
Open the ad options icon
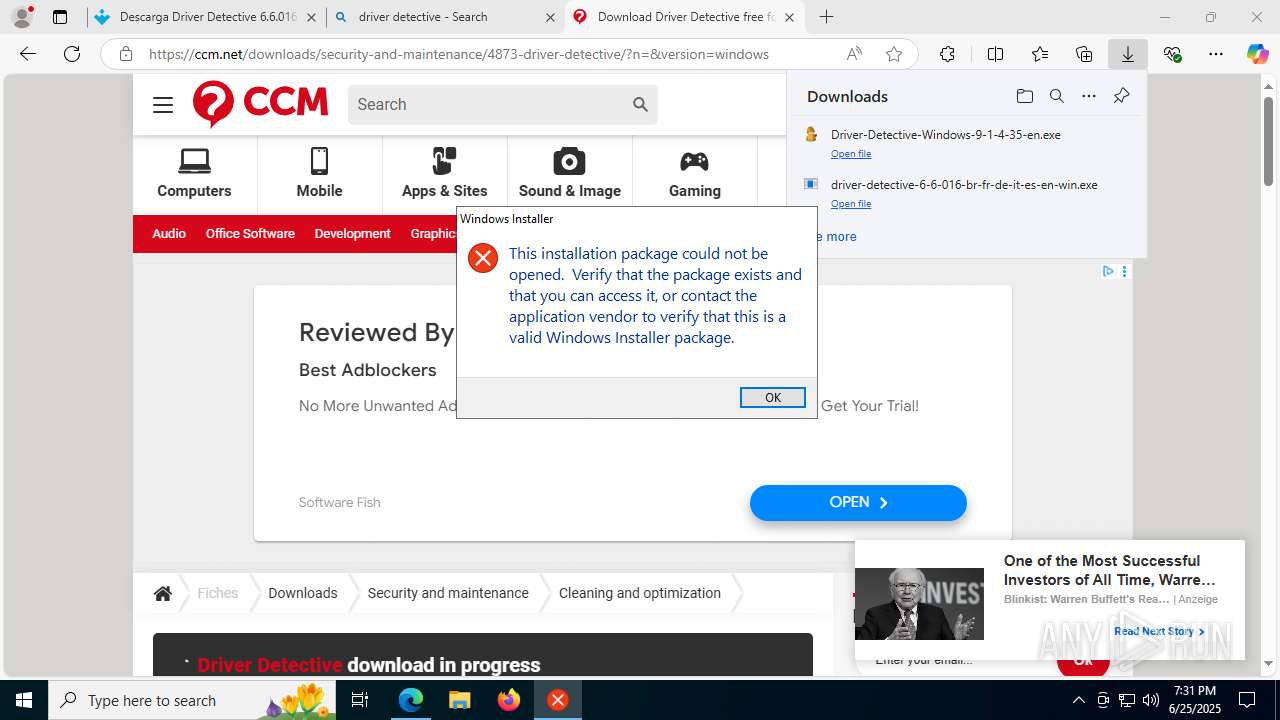(1125, 271)
